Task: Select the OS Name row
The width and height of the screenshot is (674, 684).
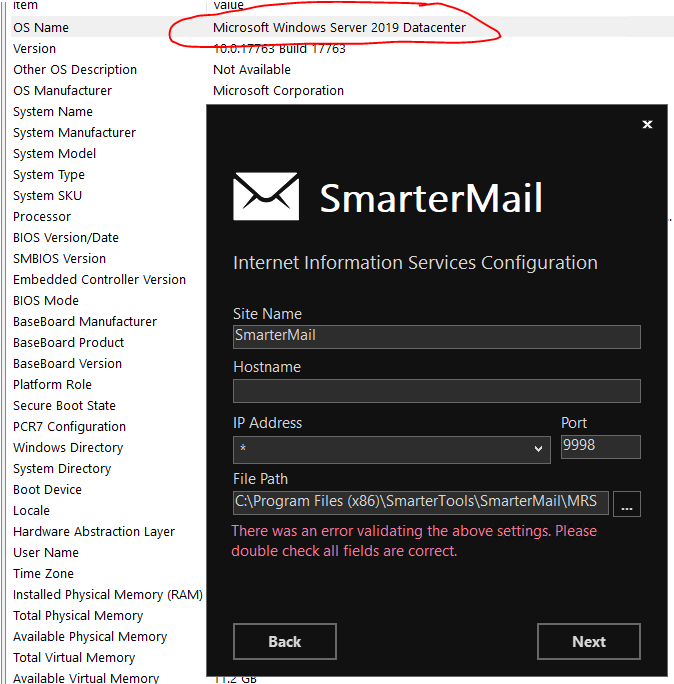Action: (x=41, y=28)
